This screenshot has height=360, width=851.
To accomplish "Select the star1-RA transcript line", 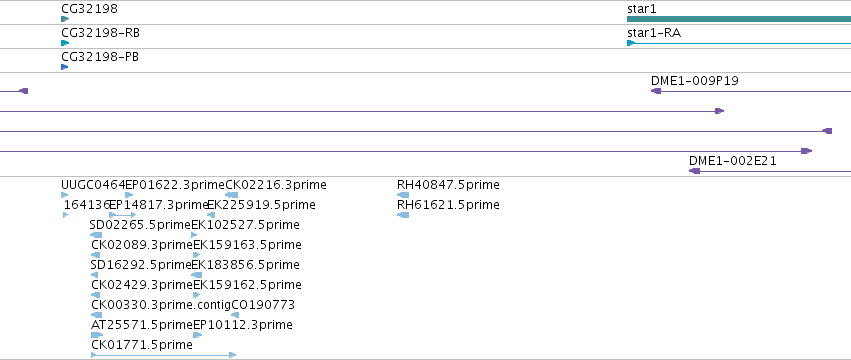I will click(x=739, y=43).
